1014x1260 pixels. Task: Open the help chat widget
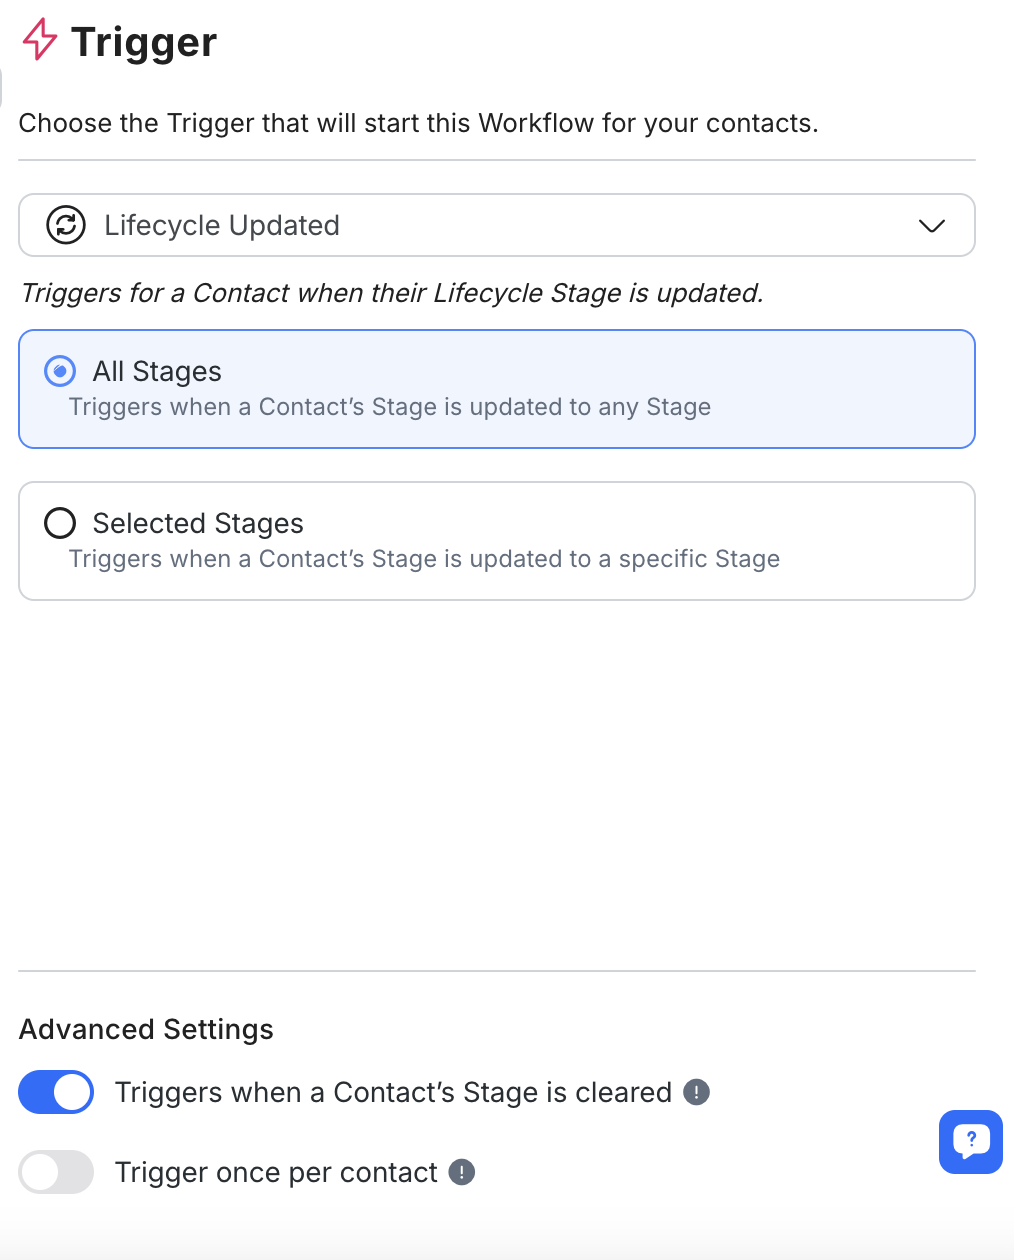(969, 1141)
